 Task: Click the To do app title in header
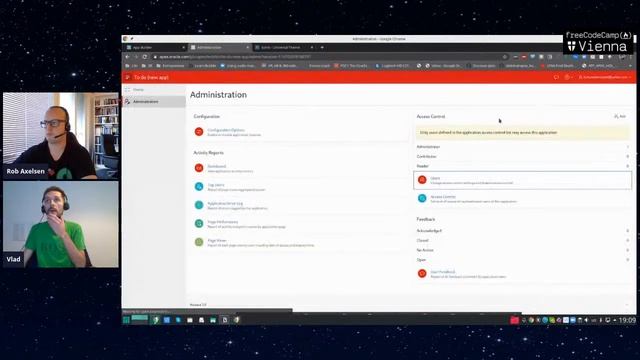(x=151, y=77)
